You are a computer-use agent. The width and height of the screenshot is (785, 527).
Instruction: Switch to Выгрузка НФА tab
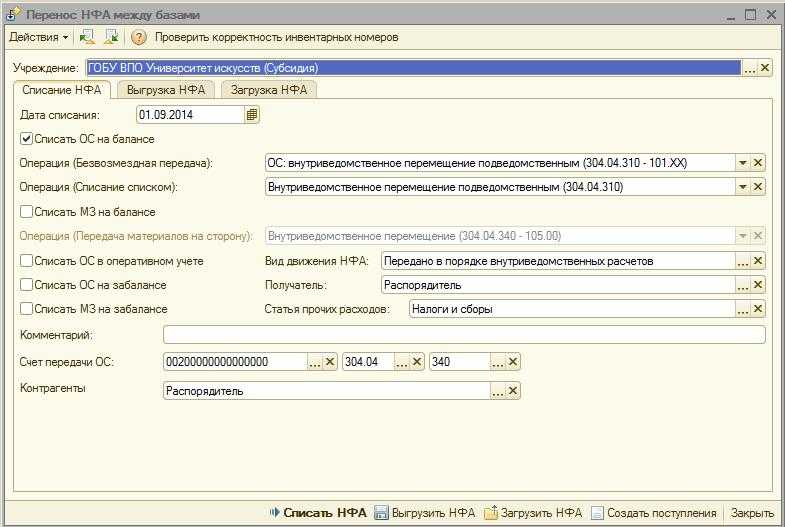[x=166, y=90]
